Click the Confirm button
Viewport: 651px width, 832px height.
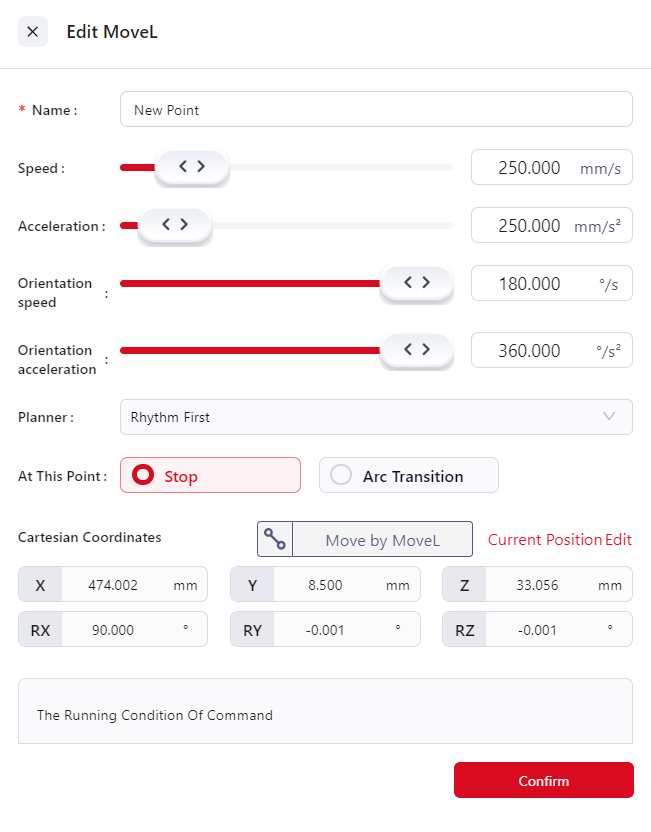(543, 780)
